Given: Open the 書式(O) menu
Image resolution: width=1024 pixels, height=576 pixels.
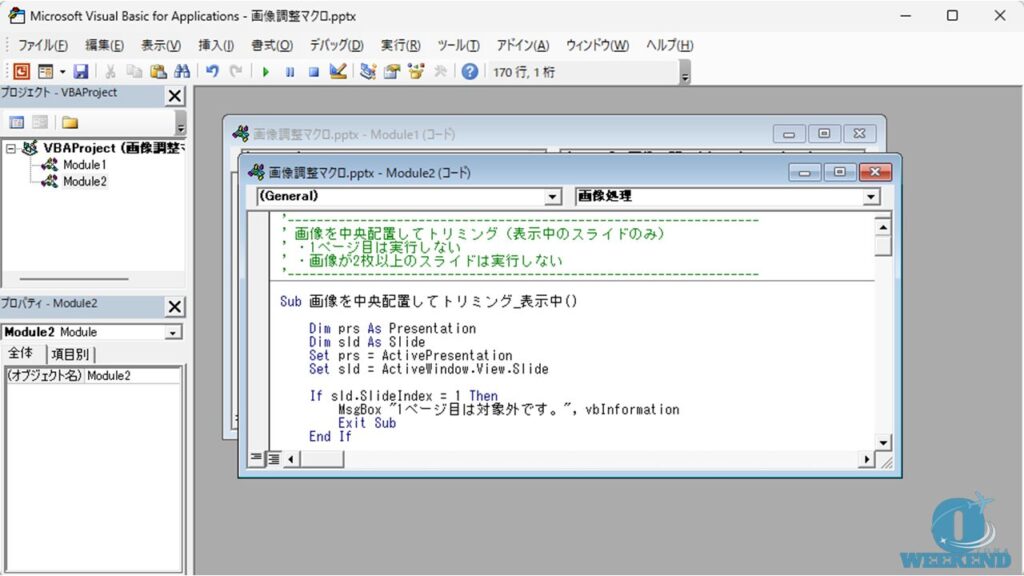Looking at the screenshot, I should (x=272, y=45).
